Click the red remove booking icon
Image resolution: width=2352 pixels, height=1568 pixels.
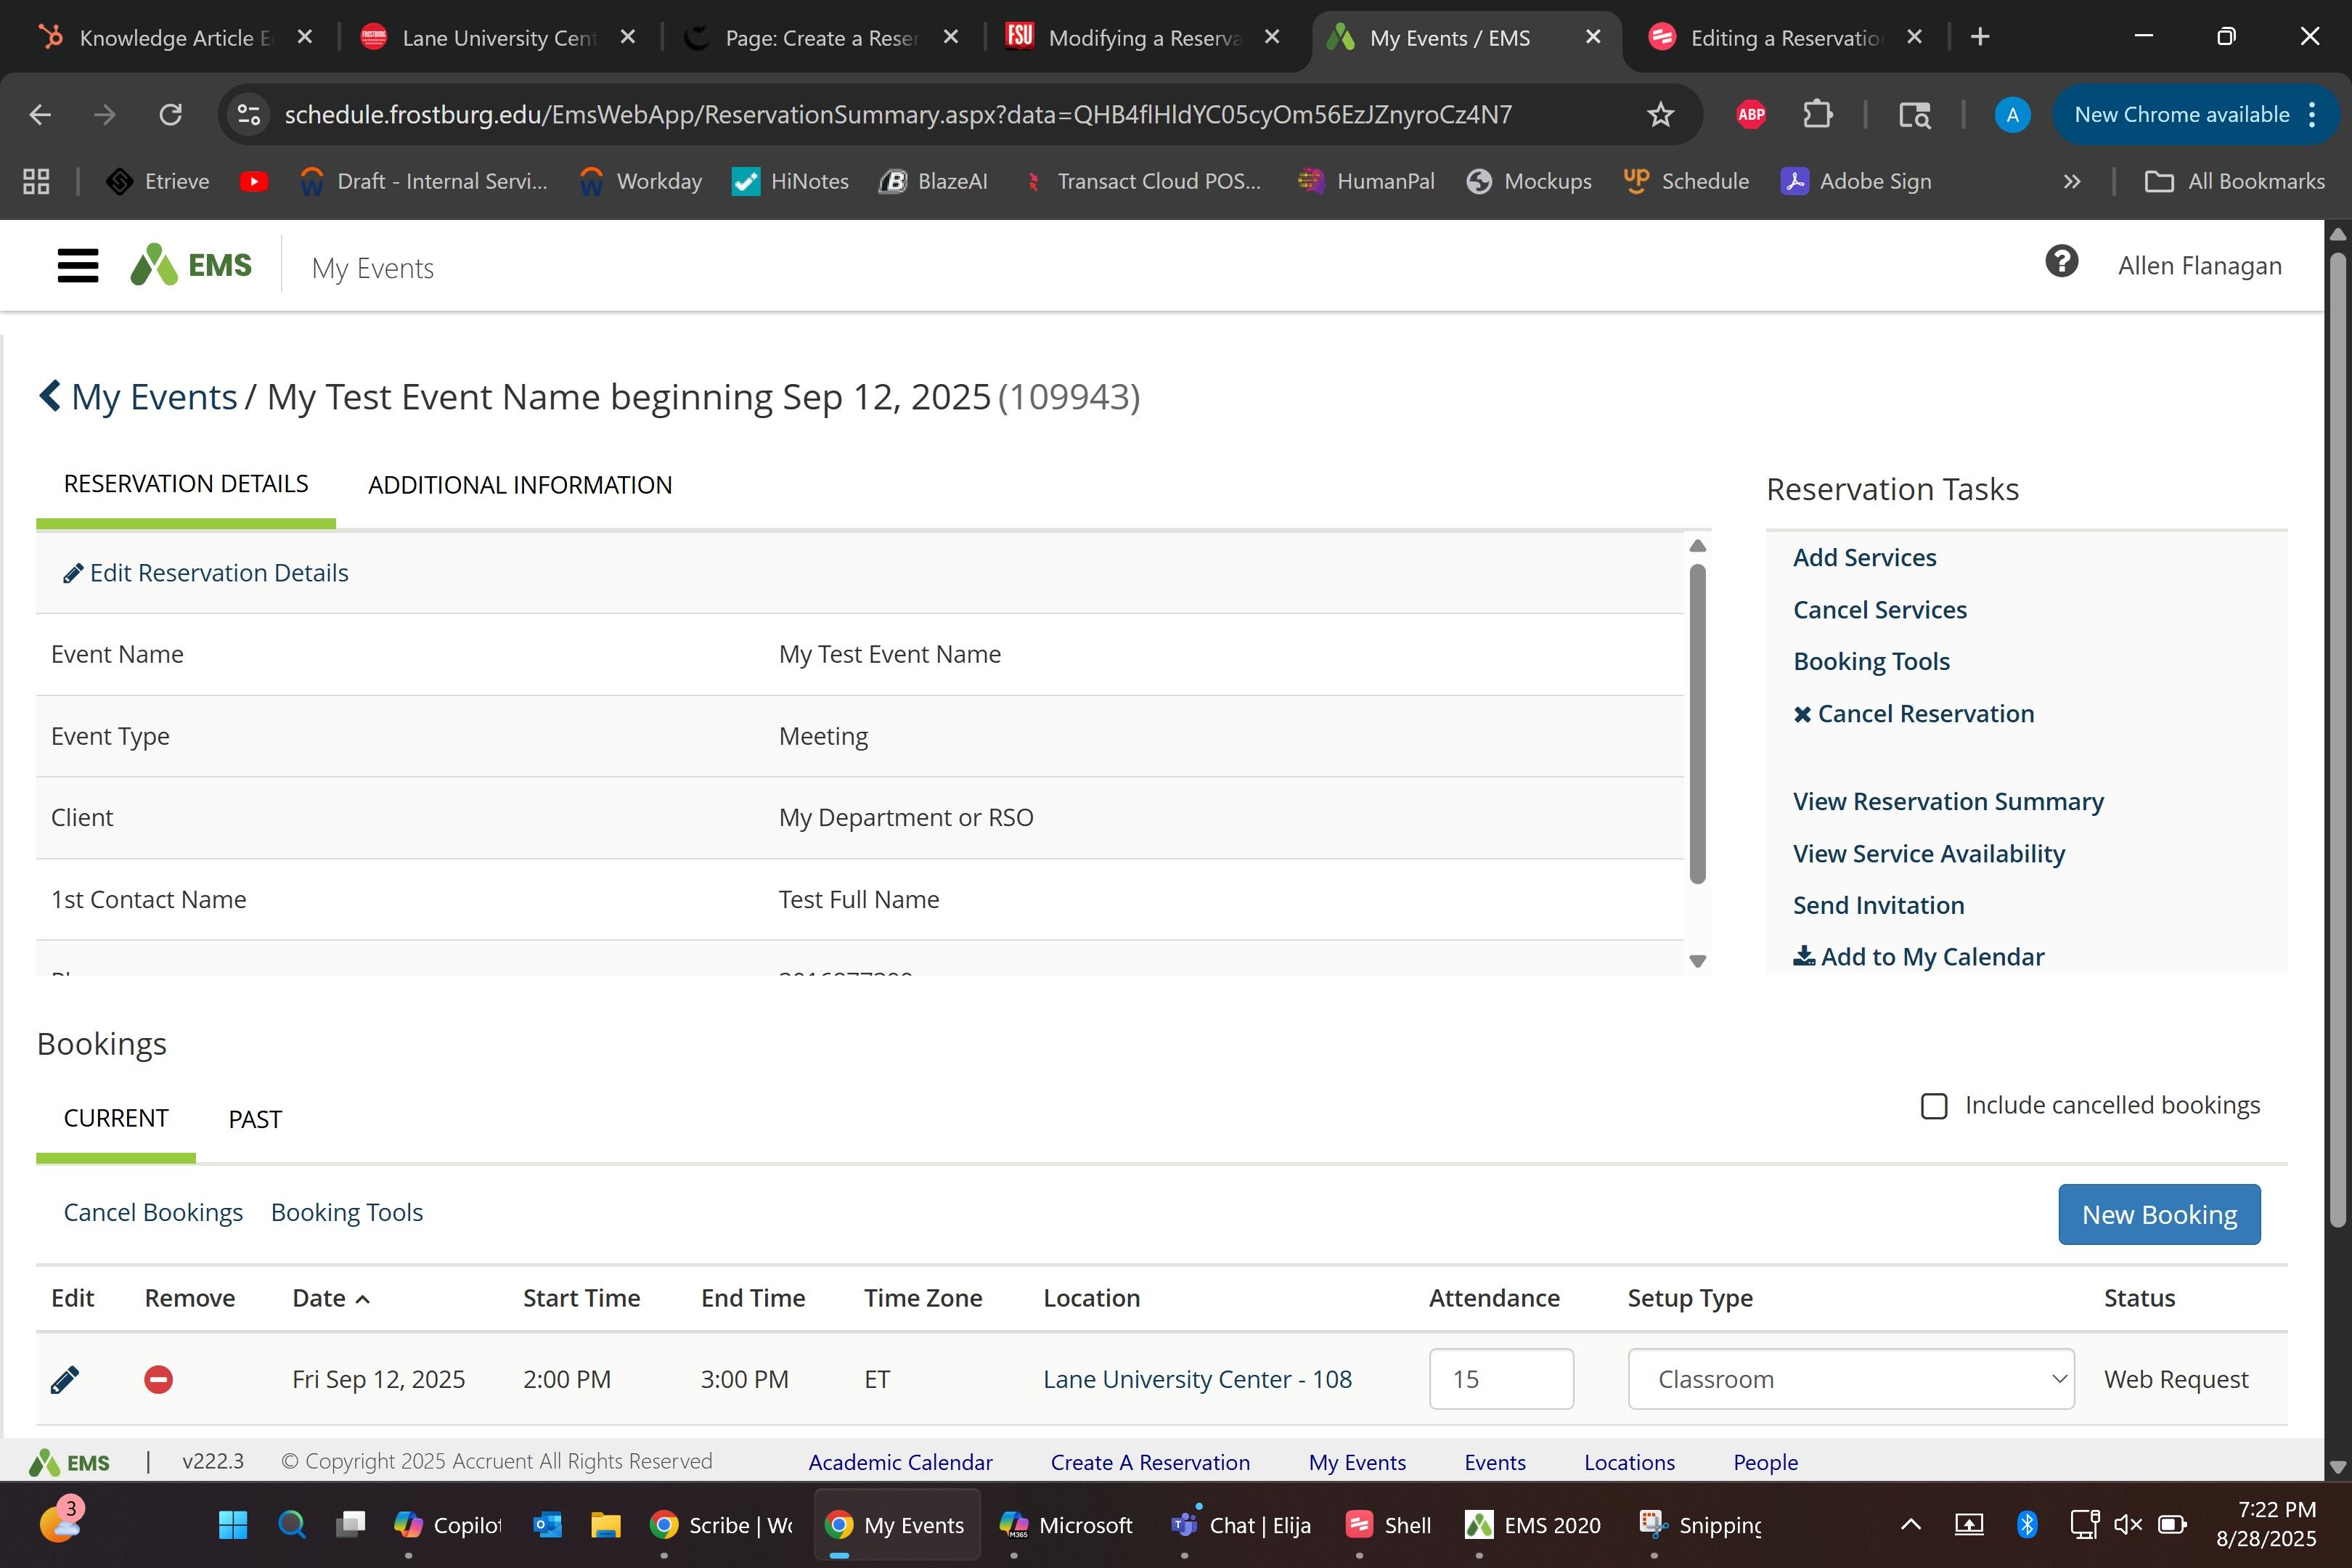tap(158, 1380)
